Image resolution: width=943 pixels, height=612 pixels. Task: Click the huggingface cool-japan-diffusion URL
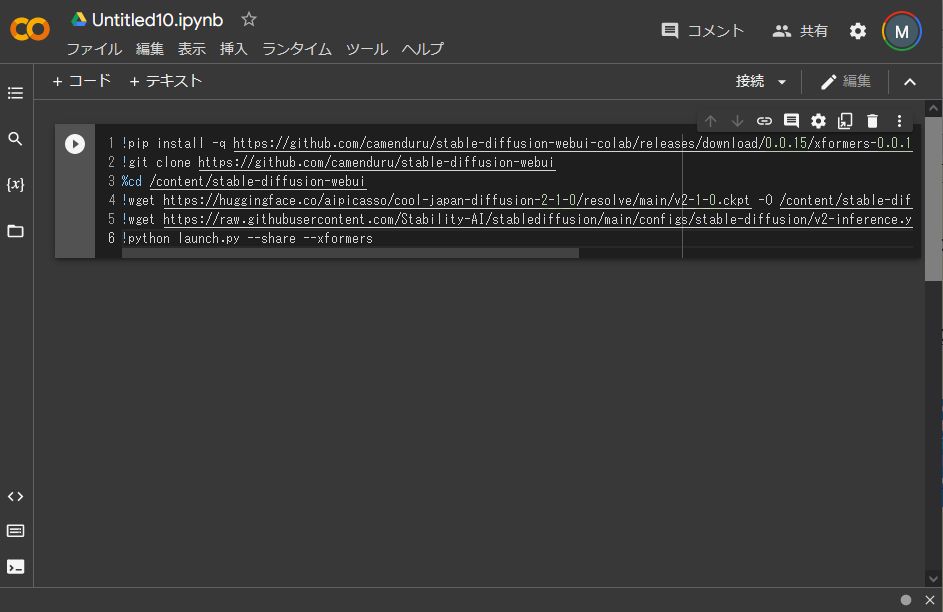pyautogui.click(x=456, y=200)
